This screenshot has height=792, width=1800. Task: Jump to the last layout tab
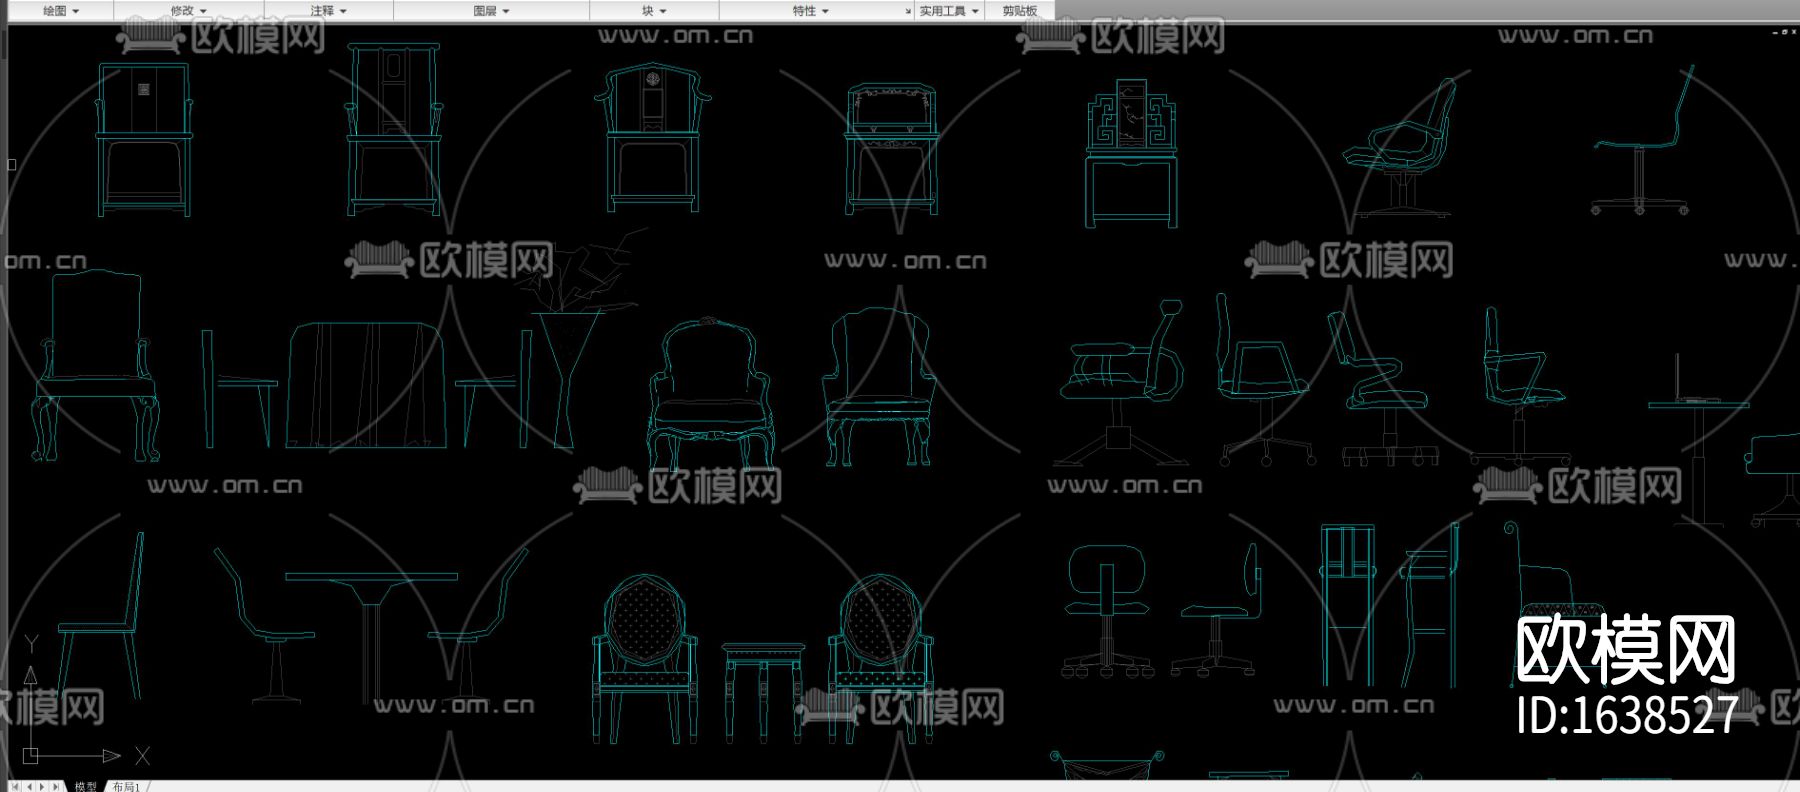tap(56, 786)
